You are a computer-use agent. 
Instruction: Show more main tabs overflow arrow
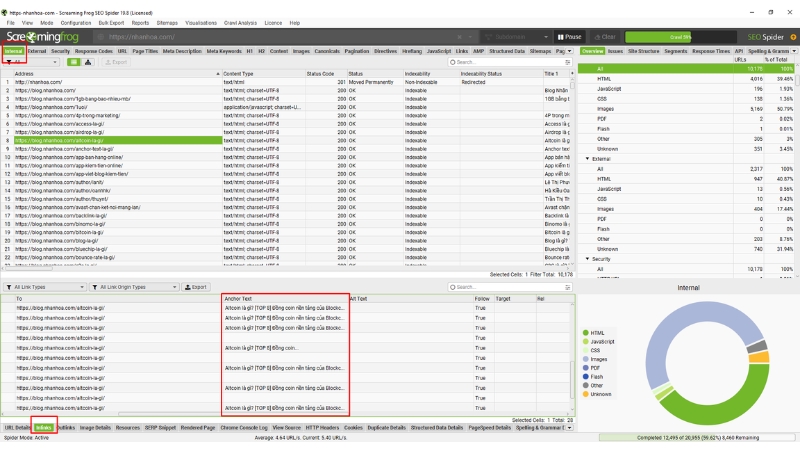pos(569,51)
